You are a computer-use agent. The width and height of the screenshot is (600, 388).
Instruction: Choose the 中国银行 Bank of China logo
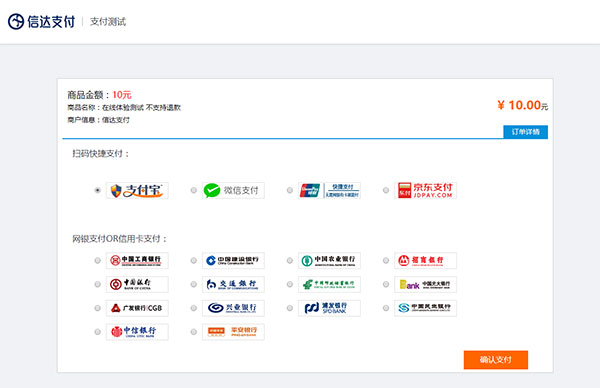point(137,284)
